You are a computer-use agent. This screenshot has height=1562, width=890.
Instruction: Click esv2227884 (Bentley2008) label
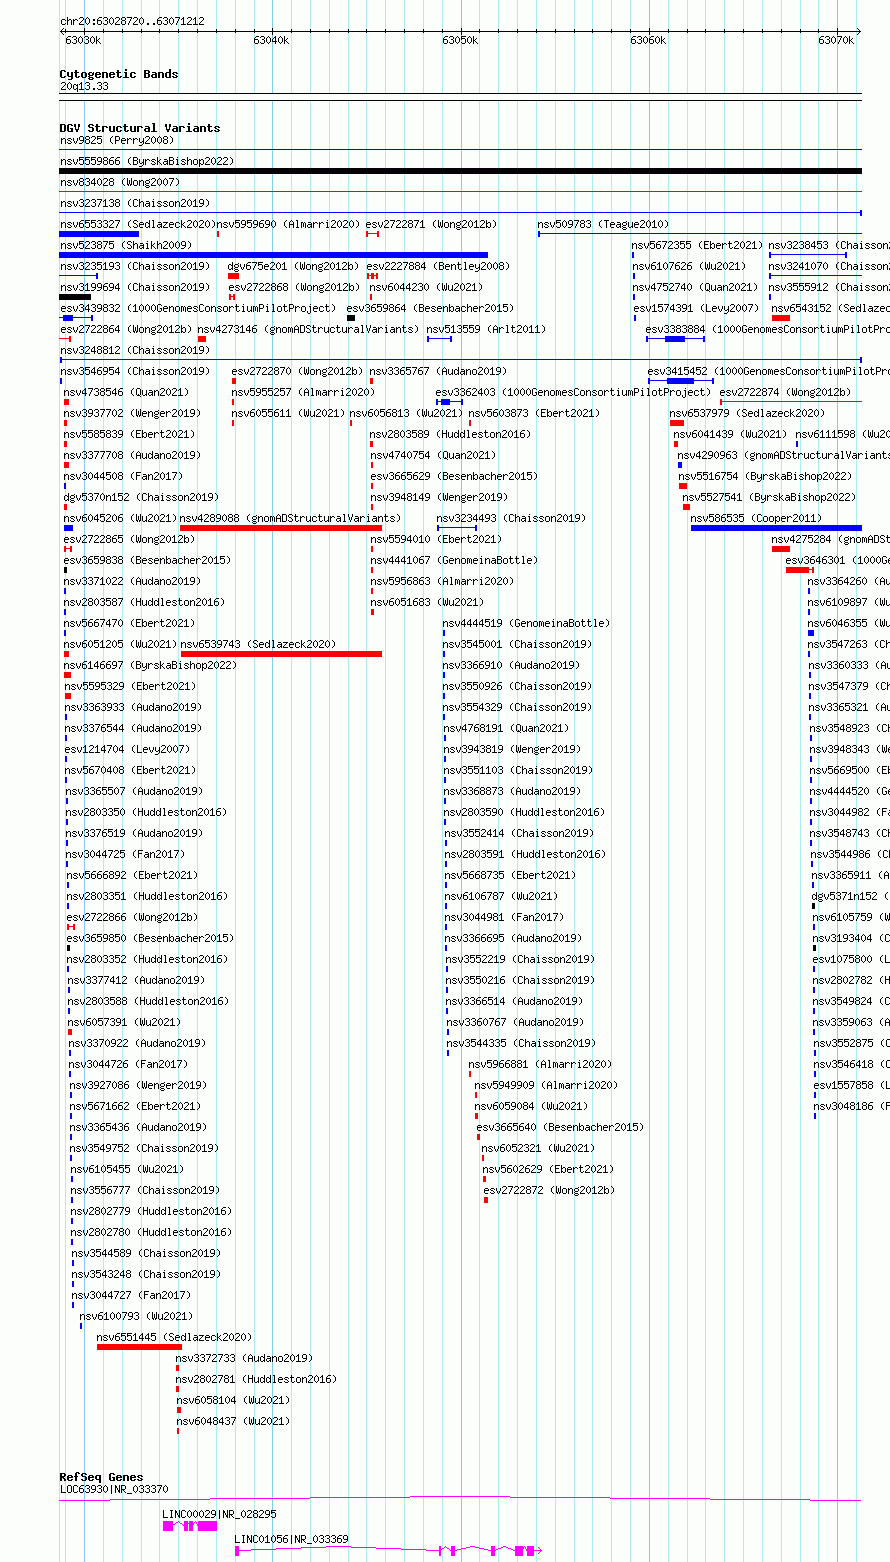coord(437,266)
